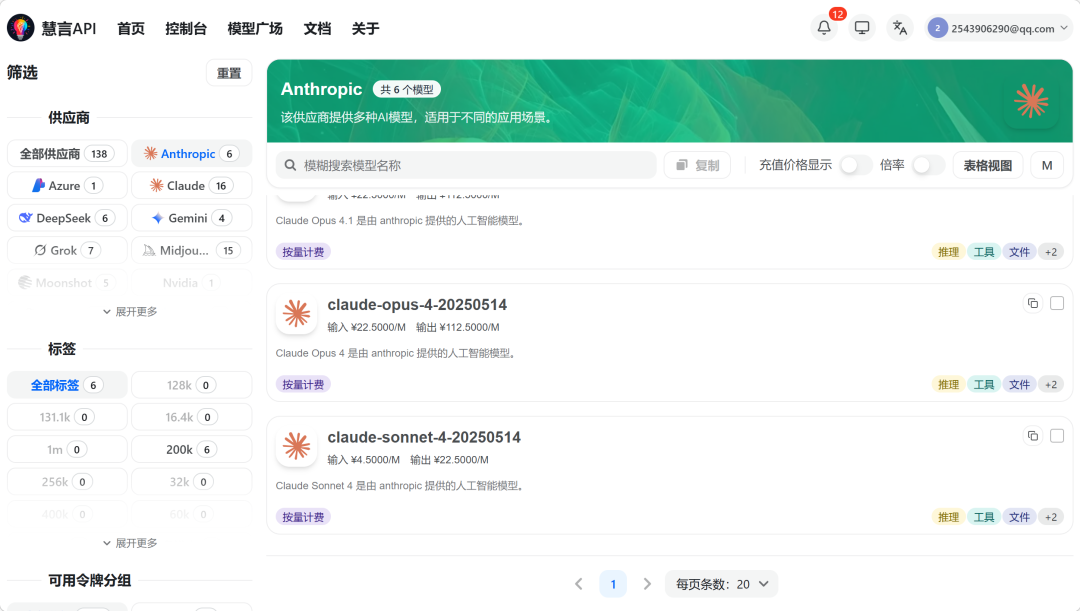This screenshot has height=611, width=1080.
Task: Click the 重置 reset filters button
Action: [x=229, y=72]
